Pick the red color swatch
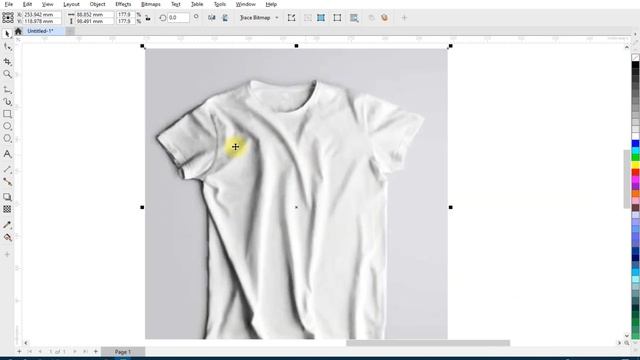The image size is (640, 360). [x=636, y=173]
